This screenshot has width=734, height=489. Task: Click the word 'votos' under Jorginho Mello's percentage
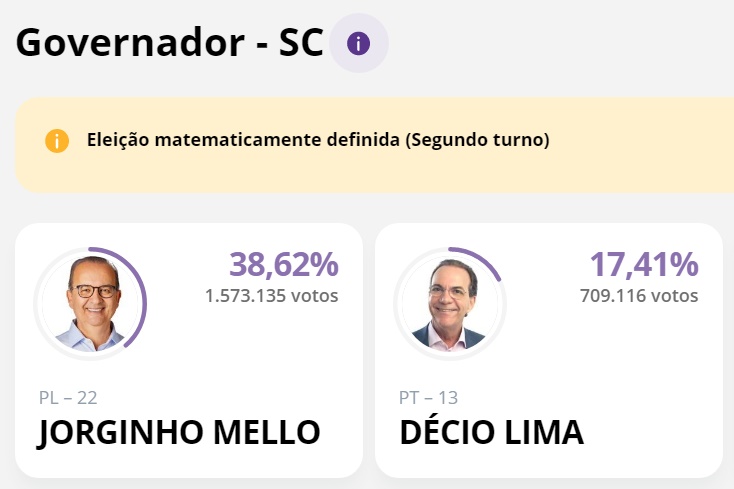tap(315, 296)
